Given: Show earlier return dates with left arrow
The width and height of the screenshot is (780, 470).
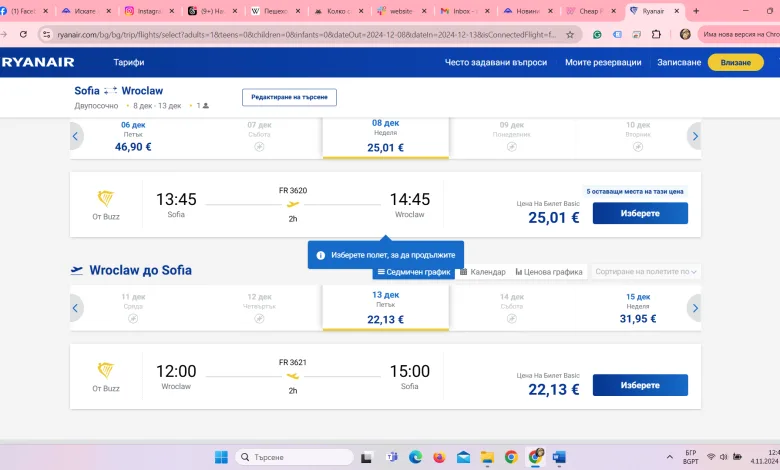Looking at the screenshot, I should click(76, 308).
